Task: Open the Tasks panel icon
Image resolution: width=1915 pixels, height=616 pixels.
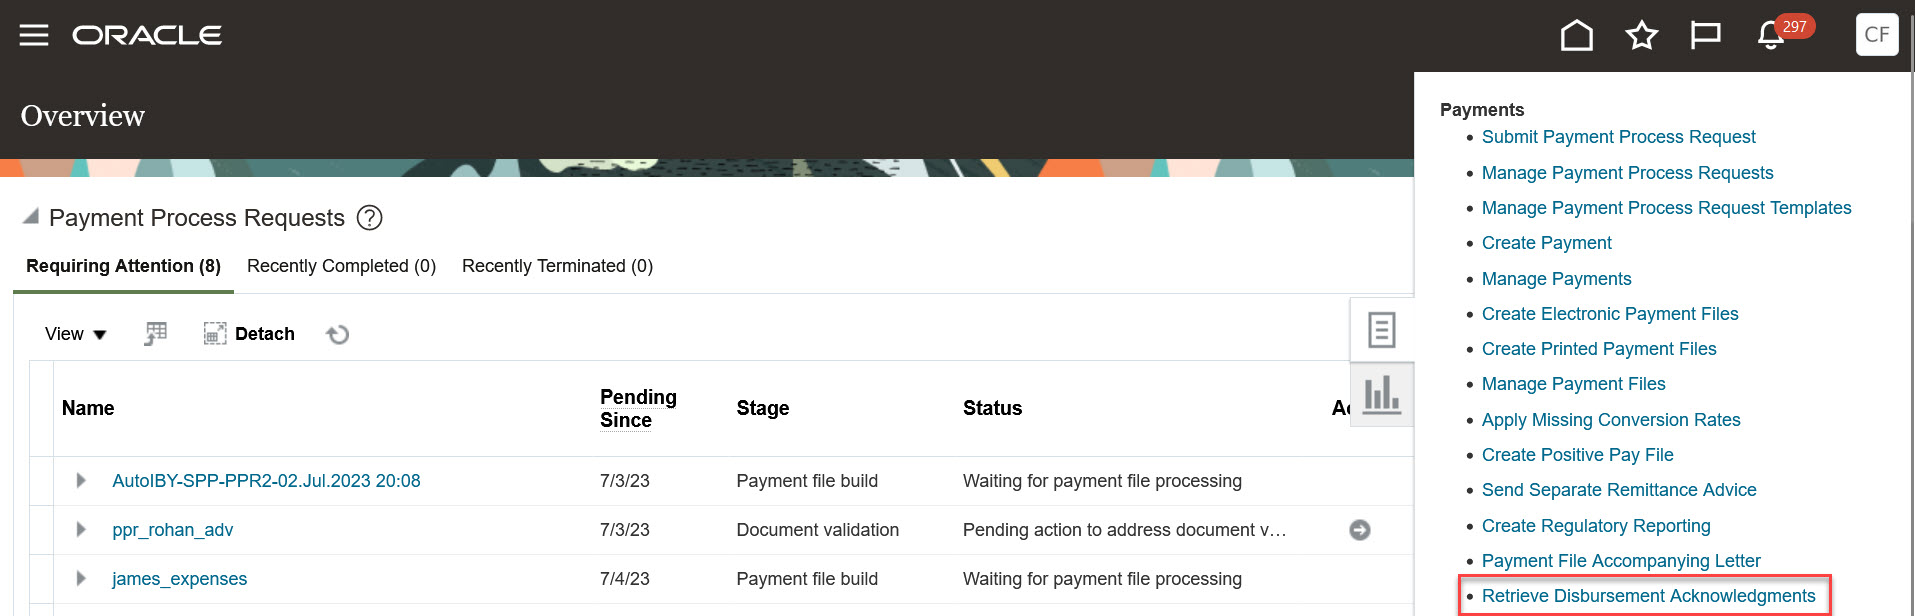Action: click(x=1381, y=330)
